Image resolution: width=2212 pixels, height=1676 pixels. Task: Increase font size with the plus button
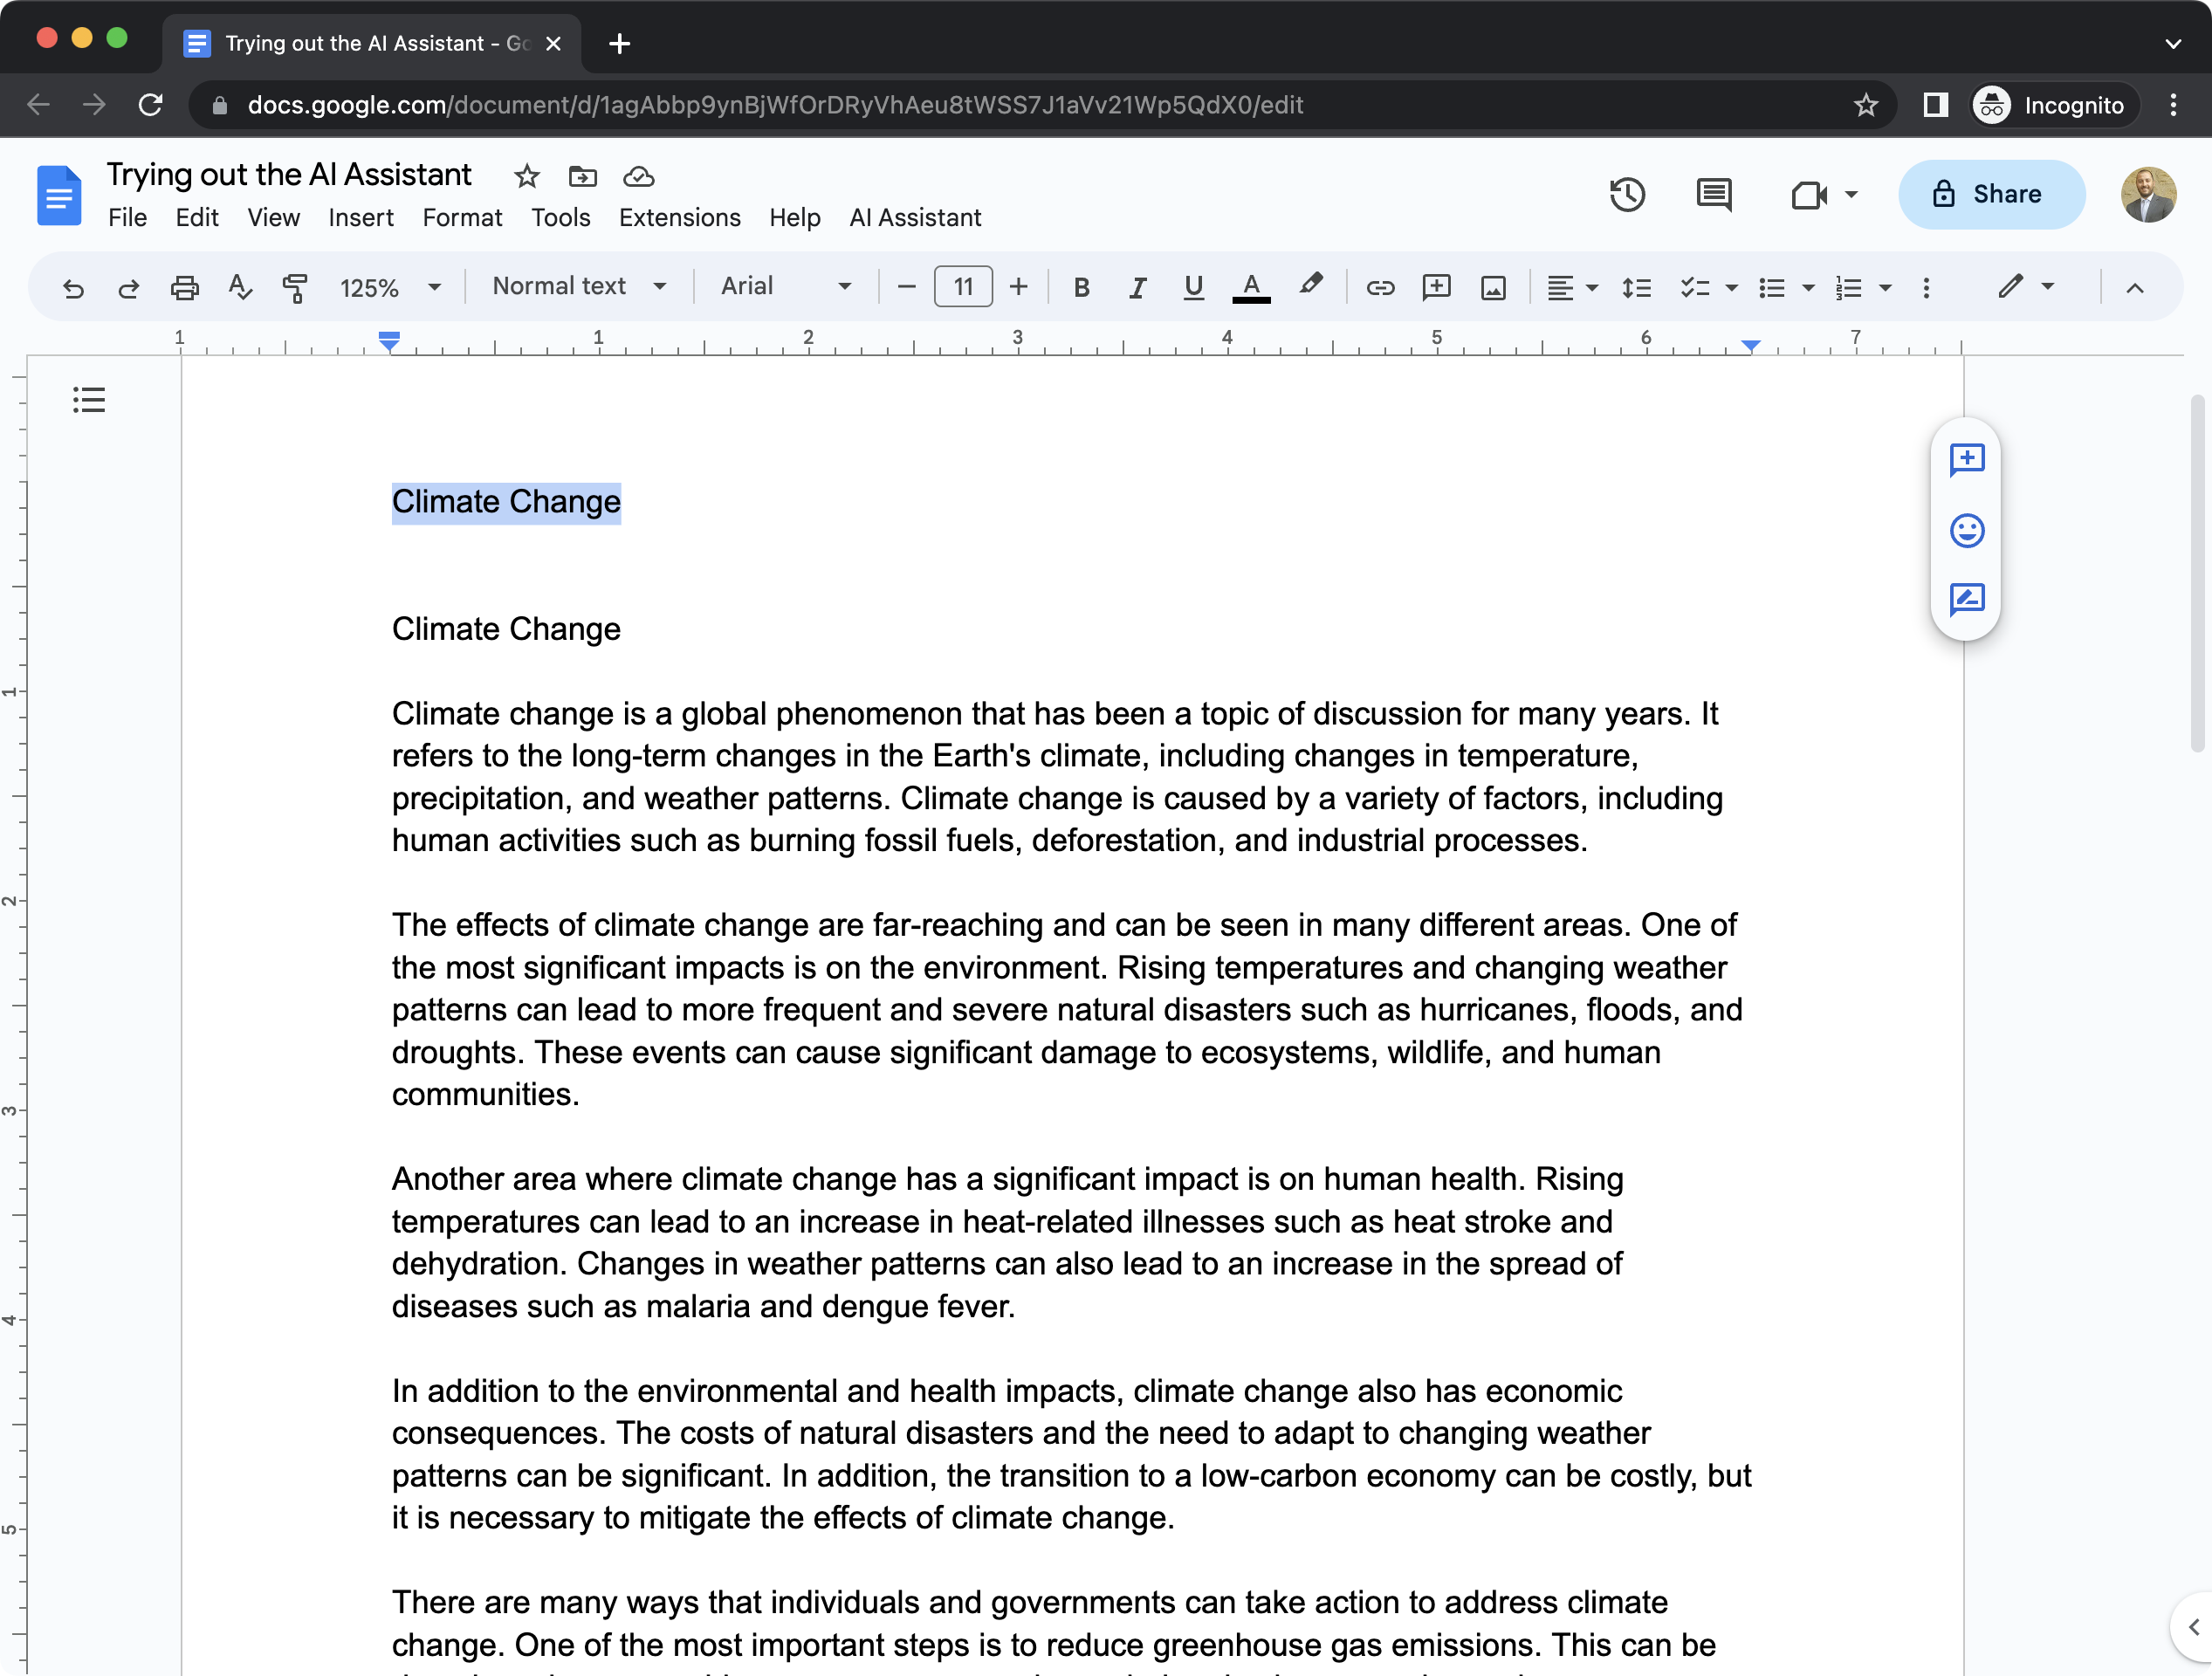click(x=1019, y=288)
